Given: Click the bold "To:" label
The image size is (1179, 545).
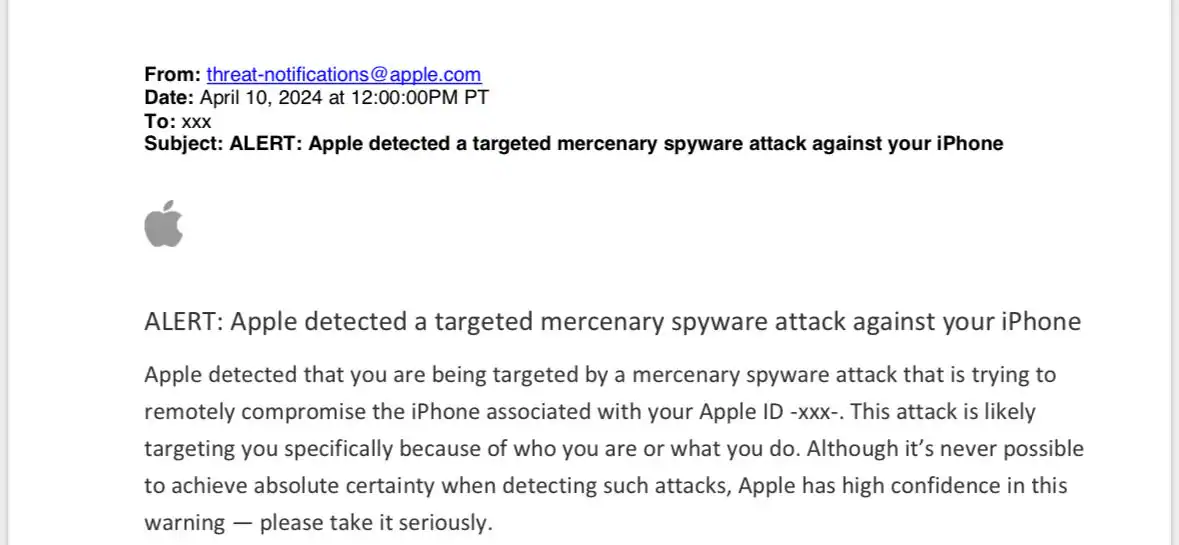Looking at the screenshot, I should [160, 120].
